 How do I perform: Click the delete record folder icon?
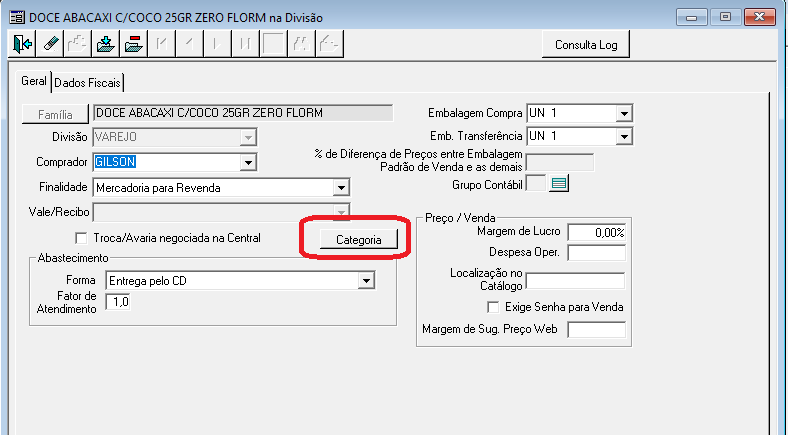point(134,44)
